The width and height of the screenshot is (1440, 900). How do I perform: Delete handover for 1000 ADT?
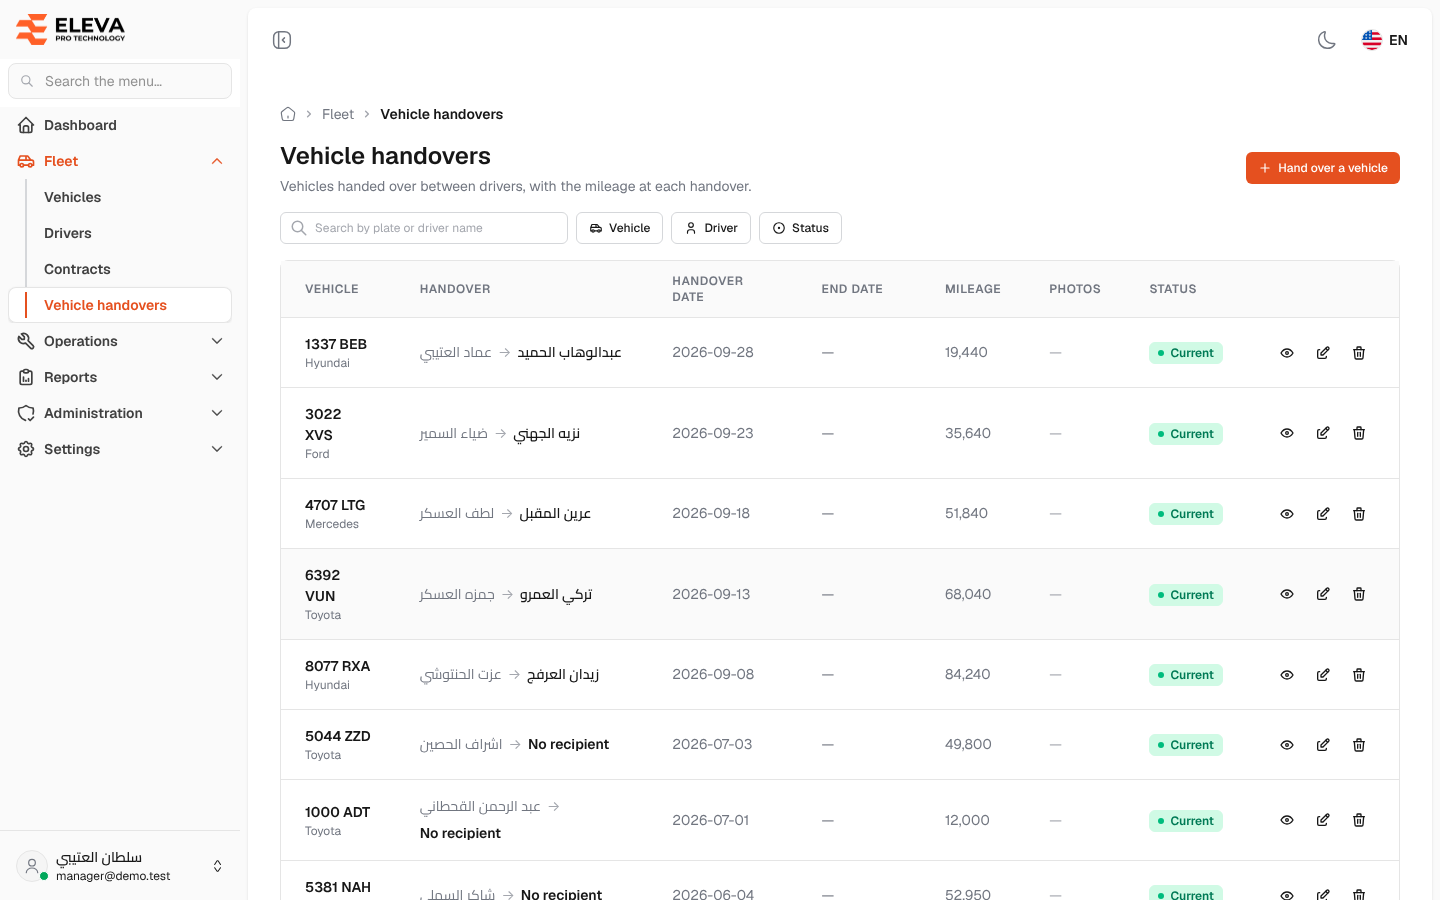pos(1359,820)
